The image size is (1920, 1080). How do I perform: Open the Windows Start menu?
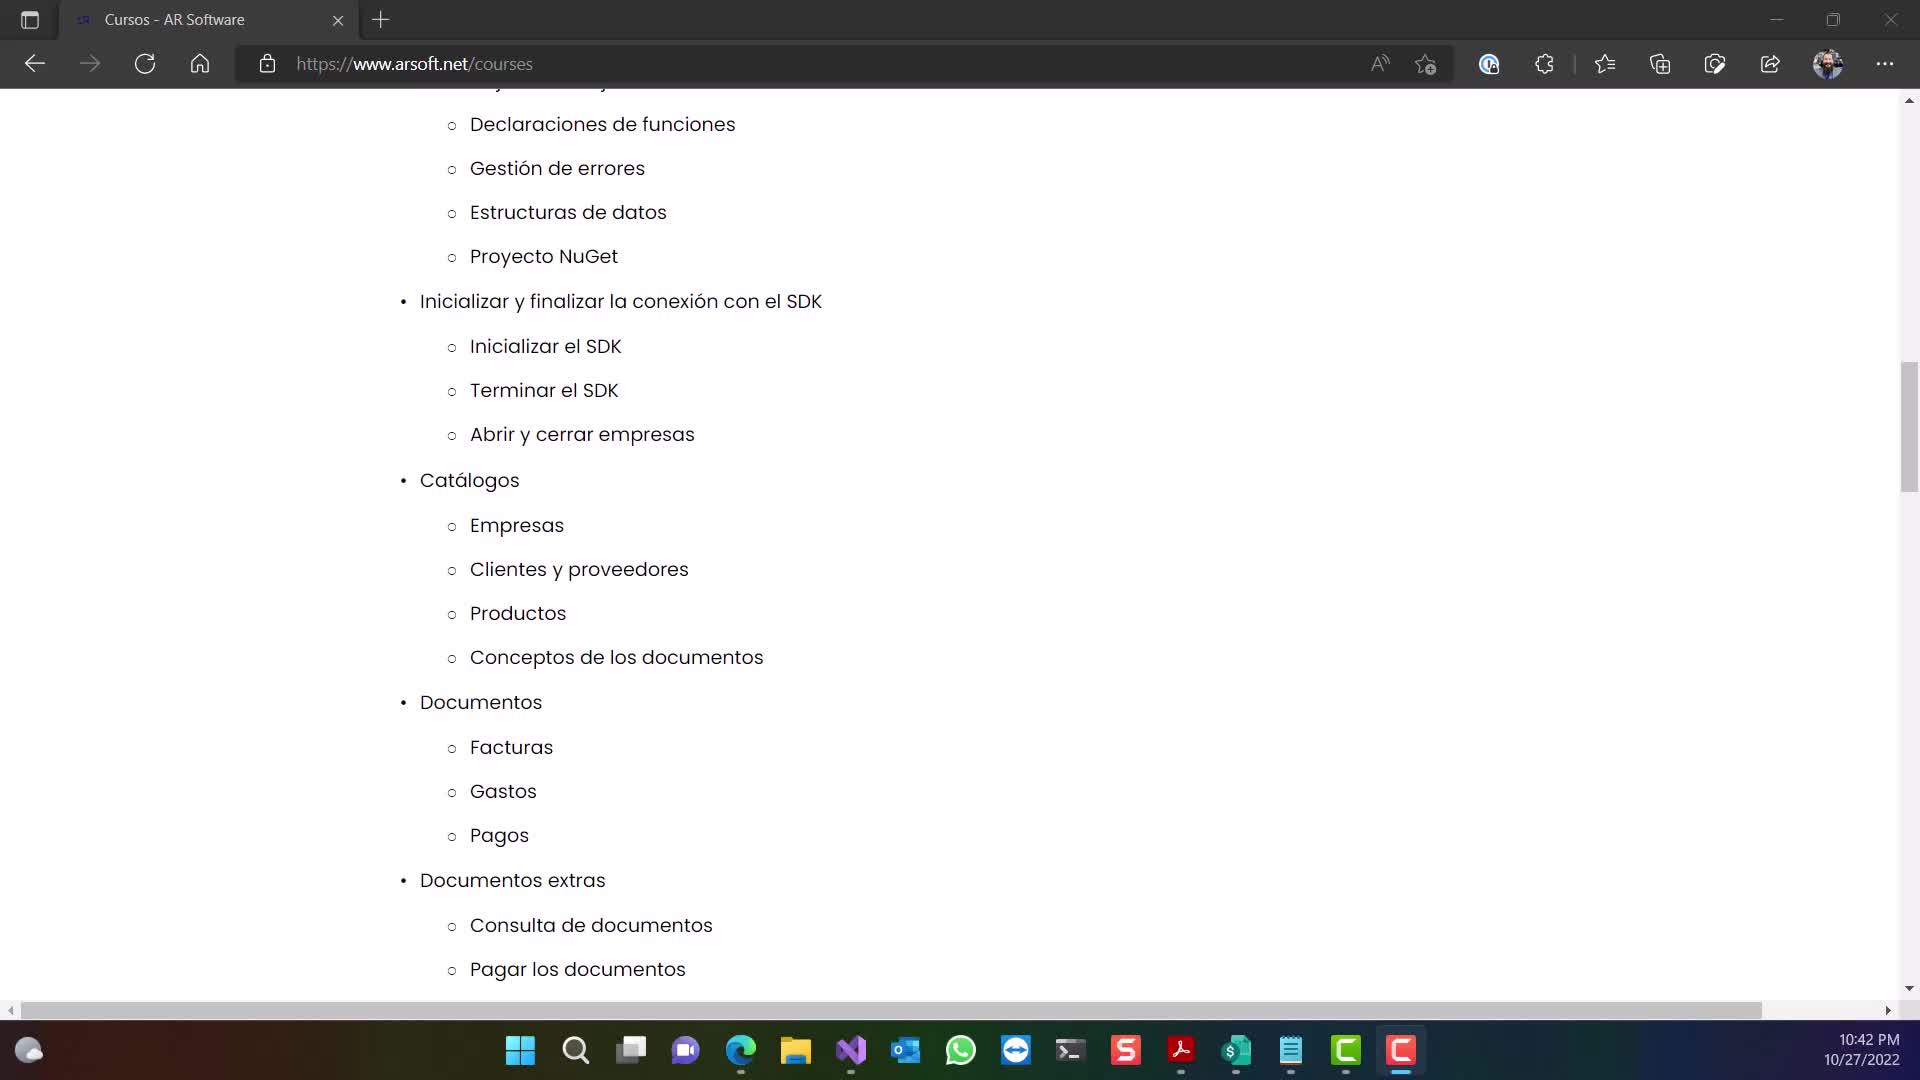click(520, 1050)
